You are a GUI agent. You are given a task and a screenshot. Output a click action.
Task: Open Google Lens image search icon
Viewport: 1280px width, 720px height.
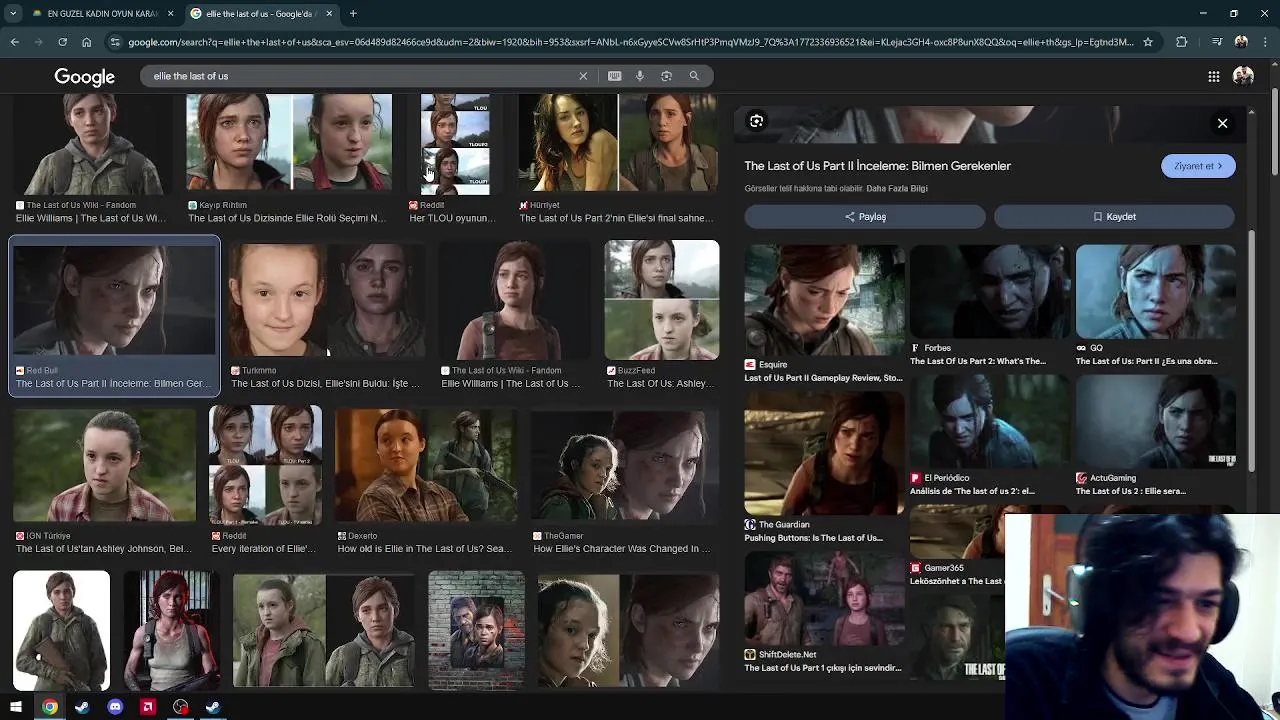666,76
